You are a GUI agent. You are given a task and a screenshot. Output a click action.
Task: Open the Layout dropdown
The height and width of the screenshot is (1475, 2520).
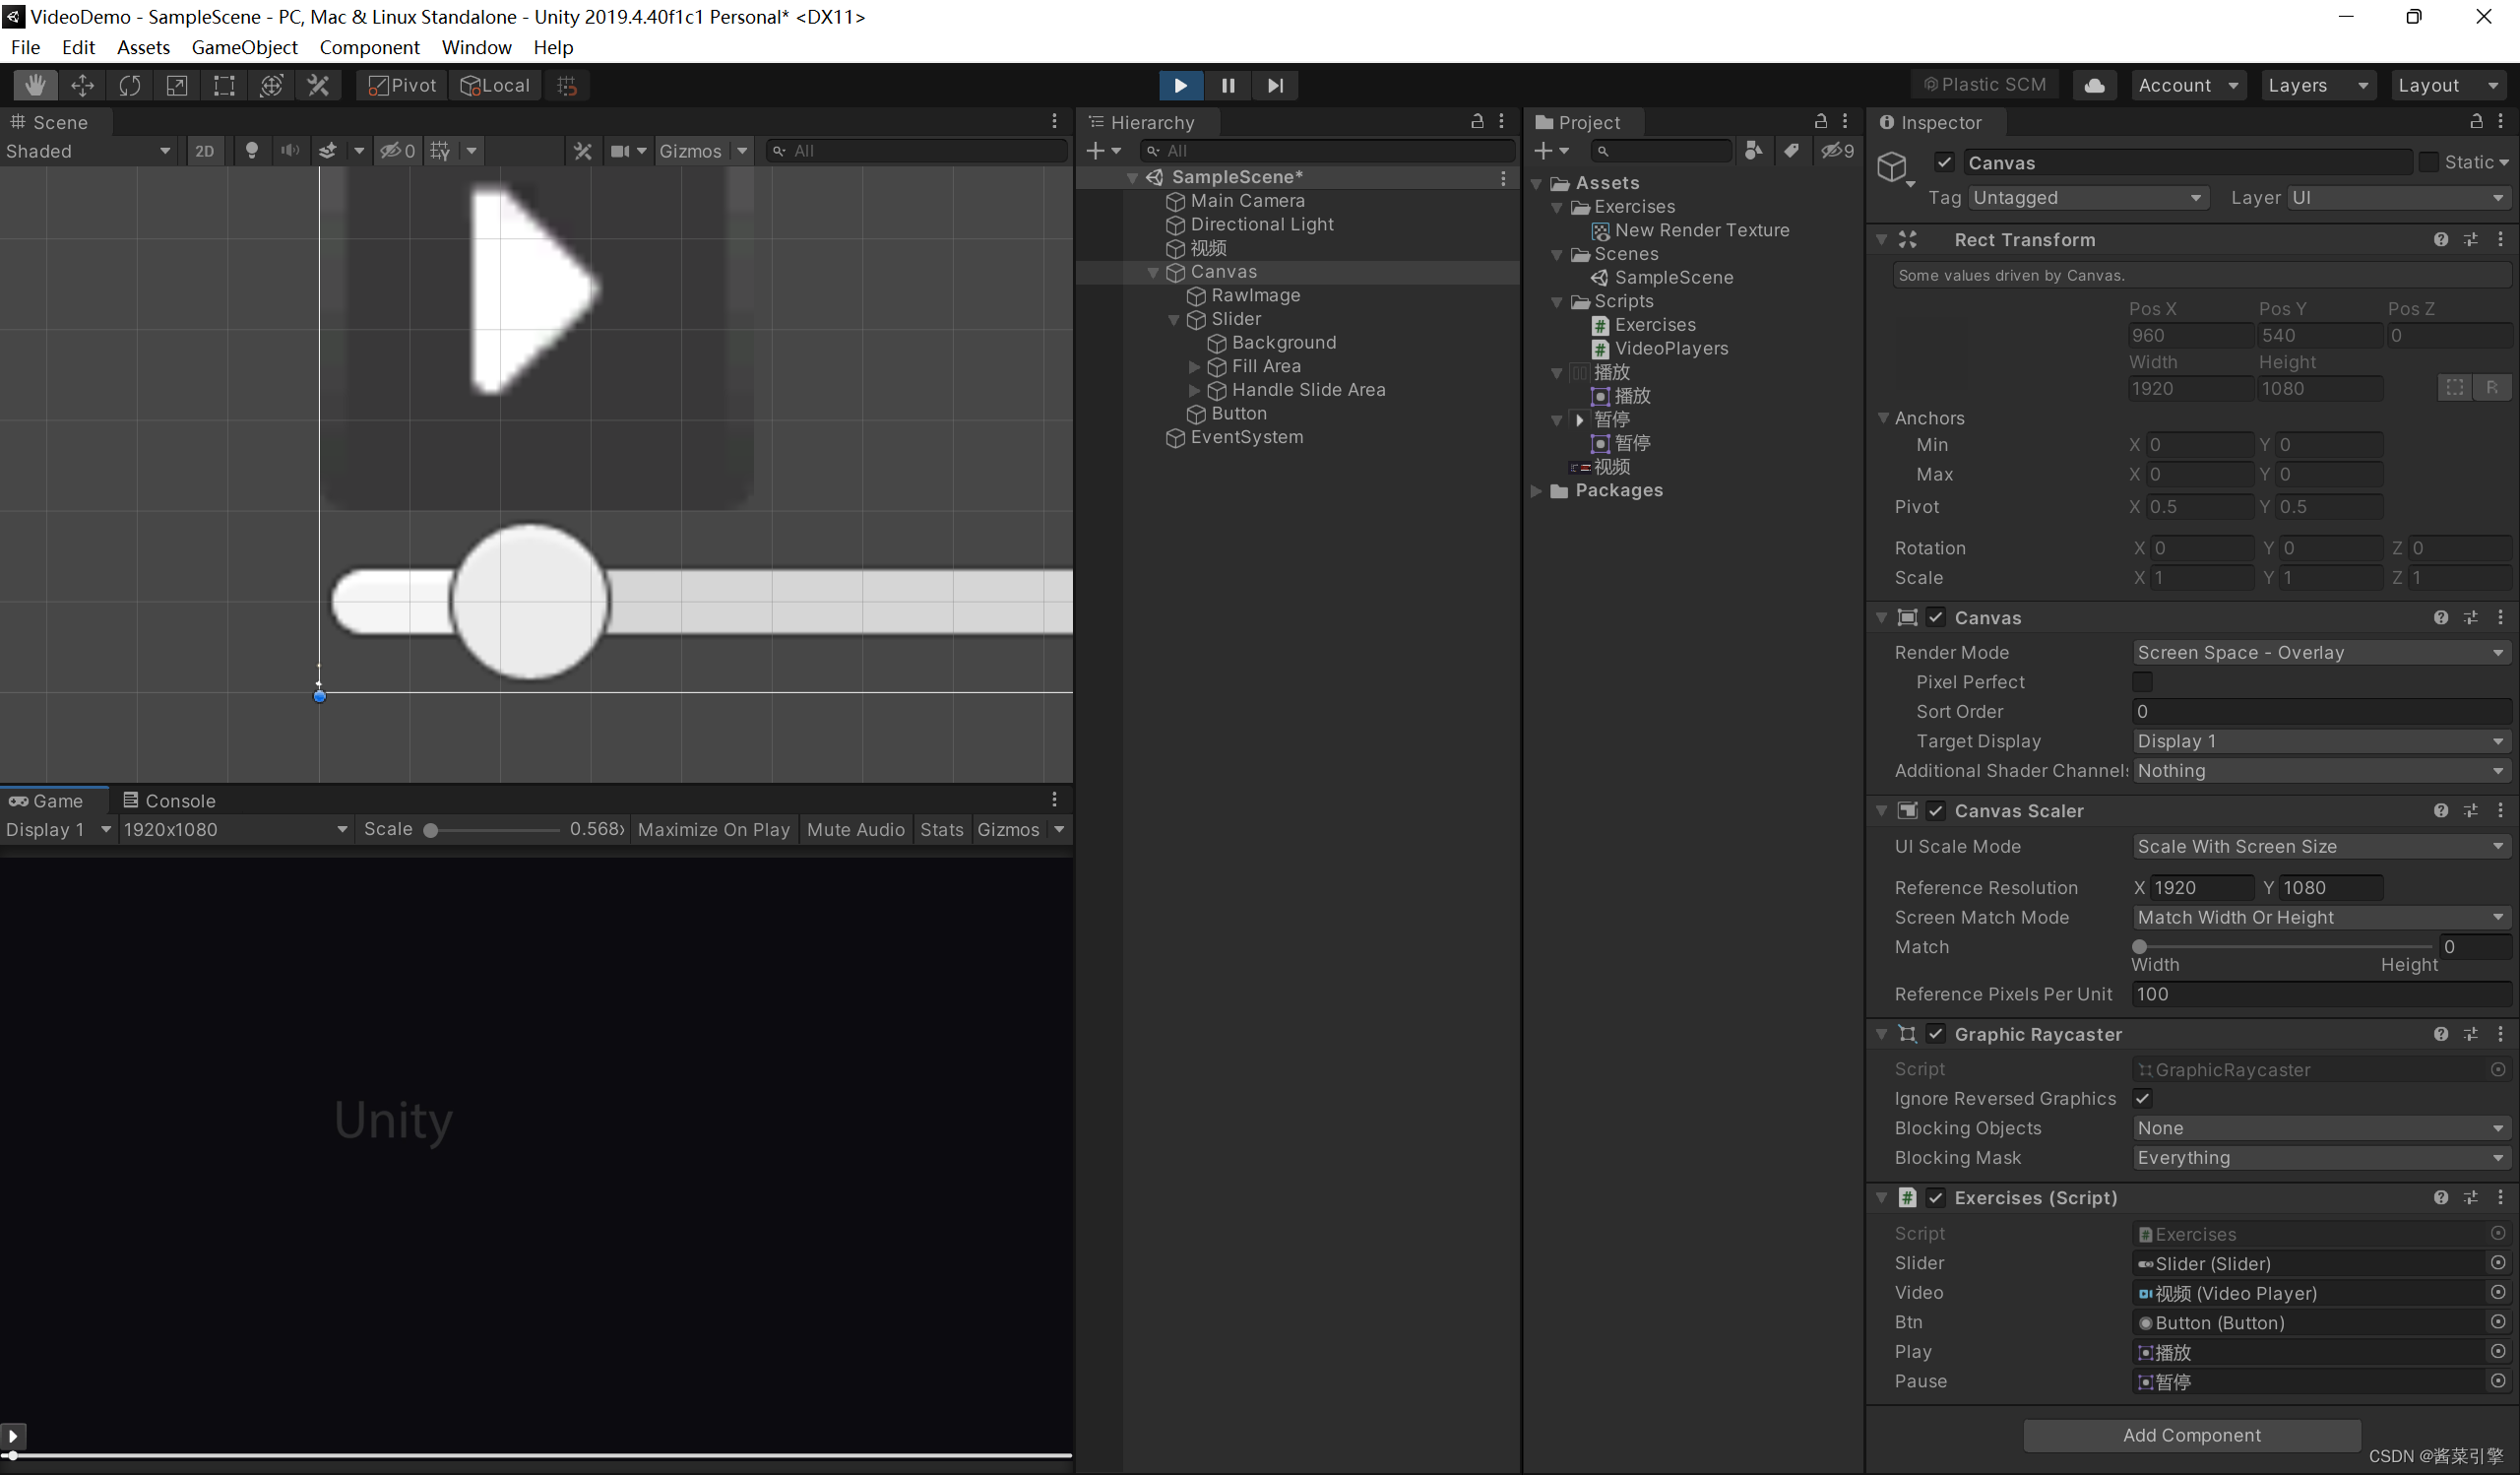(x=2448, y=85)
